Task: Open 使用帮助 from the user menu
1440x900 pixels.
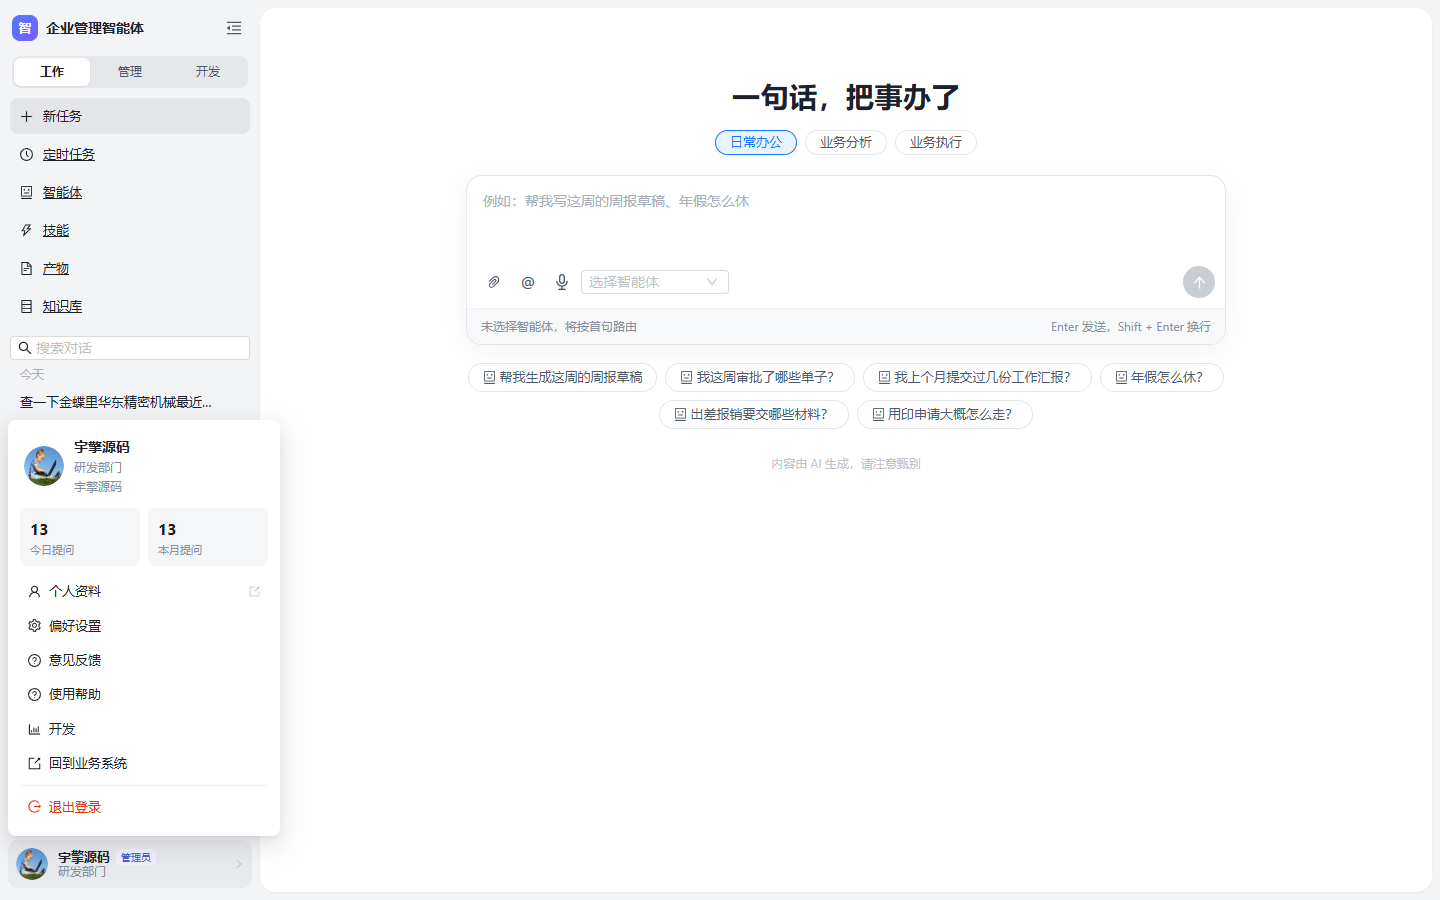Action: tap(144, 694)
